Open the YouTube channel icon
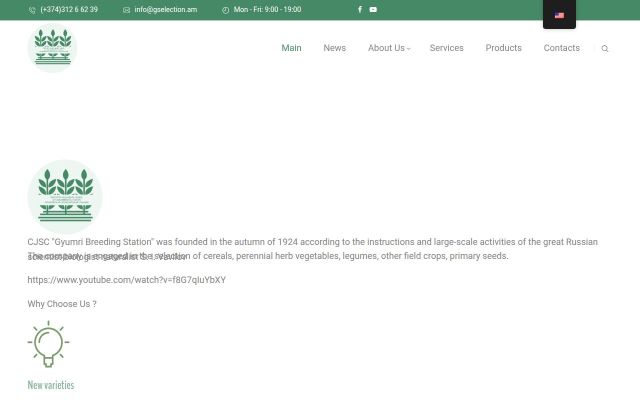The height and width of the screenshot is (400, 640). [x=373, y=9]
